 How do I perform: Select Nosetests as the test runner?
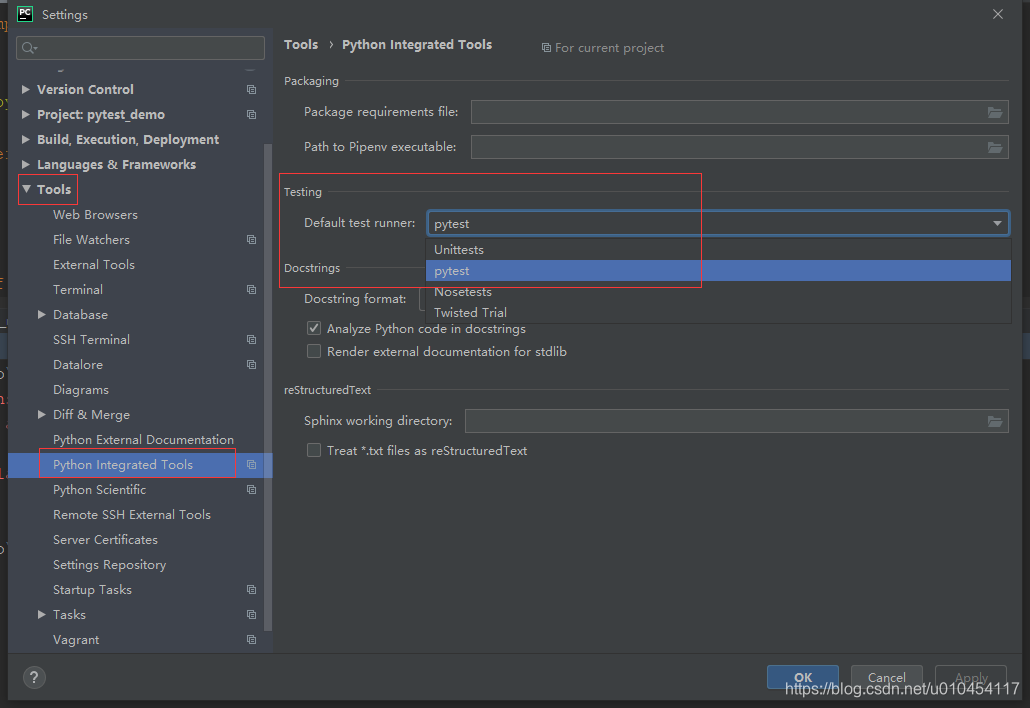(463, 291)
